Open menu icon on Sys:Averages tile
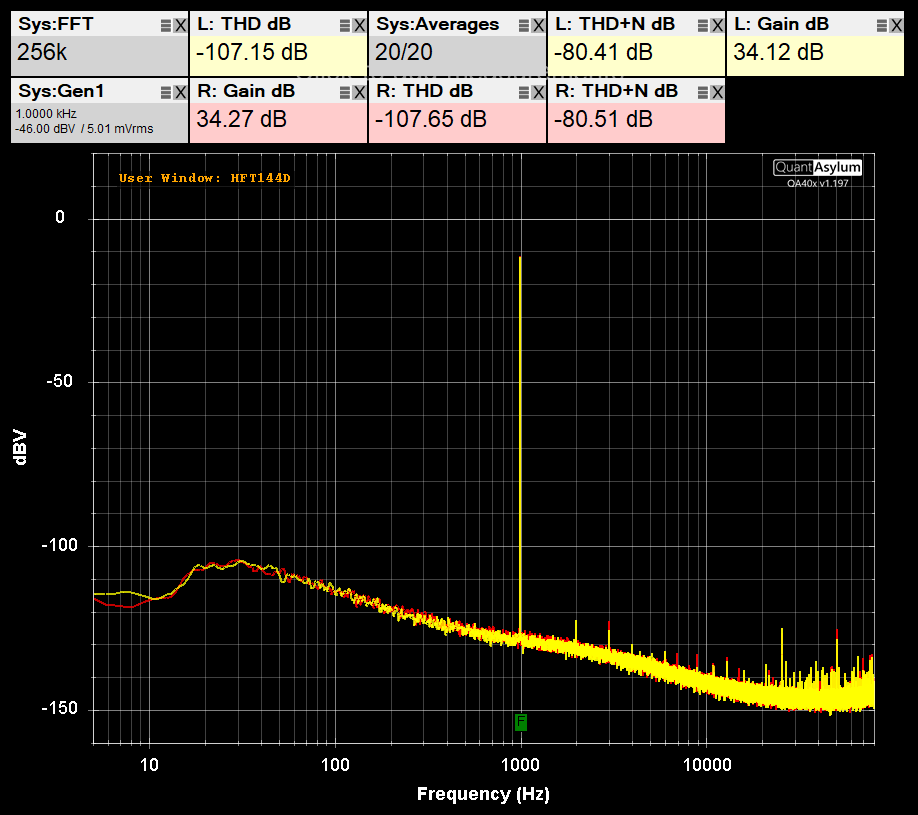 [525, 26]
